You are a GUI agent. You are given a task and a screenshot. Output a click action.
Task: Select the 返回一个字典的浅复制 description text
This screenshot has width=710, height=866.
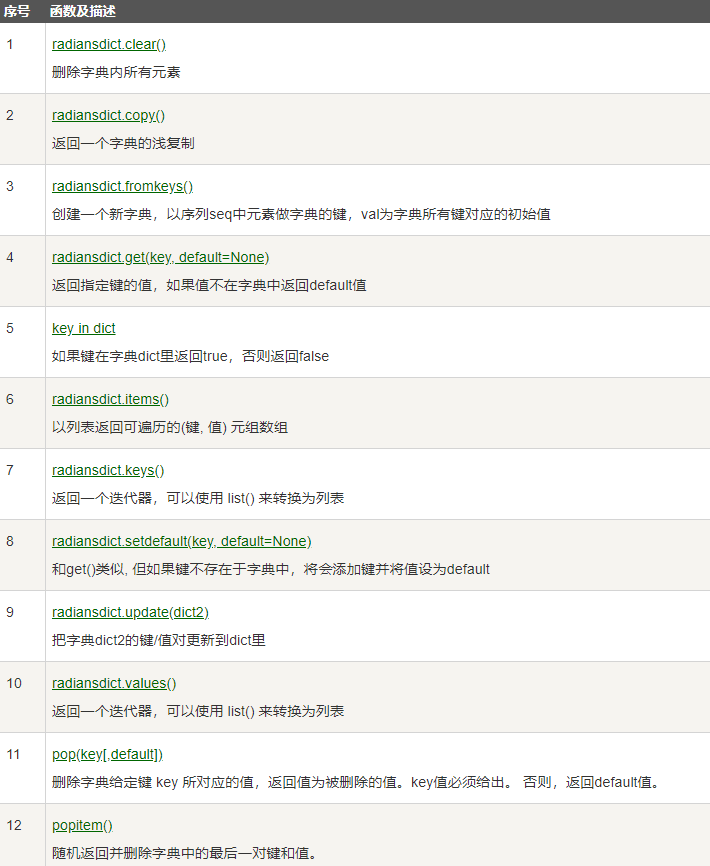pyautogui.click(x=123, y=144)
